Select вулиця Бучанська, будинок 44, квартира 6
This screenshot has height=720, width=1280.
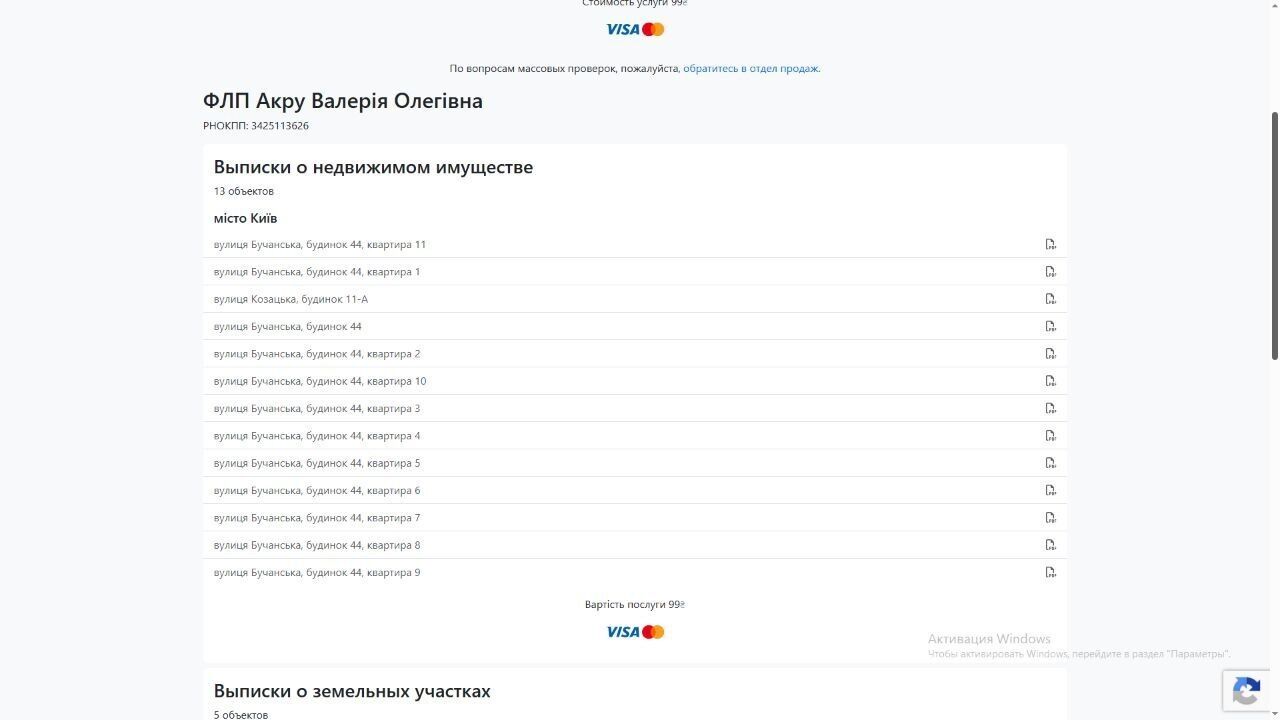317,490
